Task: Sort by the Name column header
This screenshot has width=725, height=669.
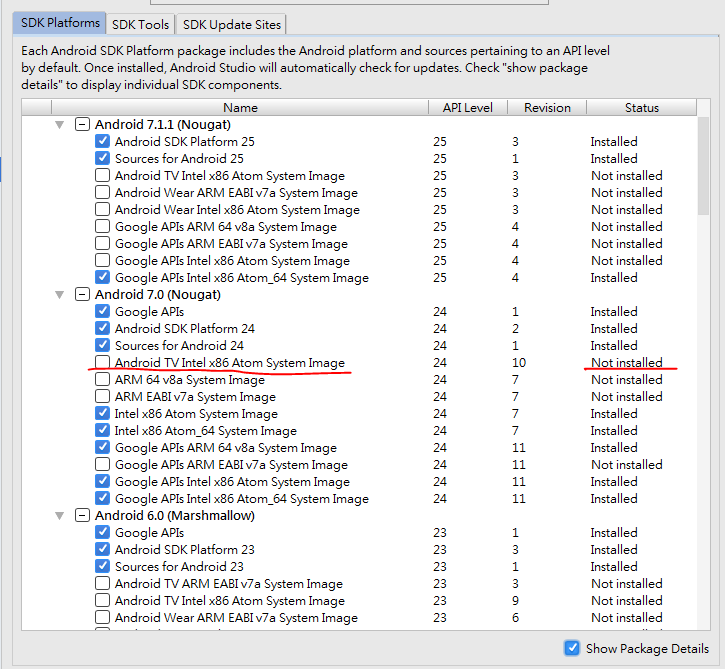Action: [x=240, y=108]
